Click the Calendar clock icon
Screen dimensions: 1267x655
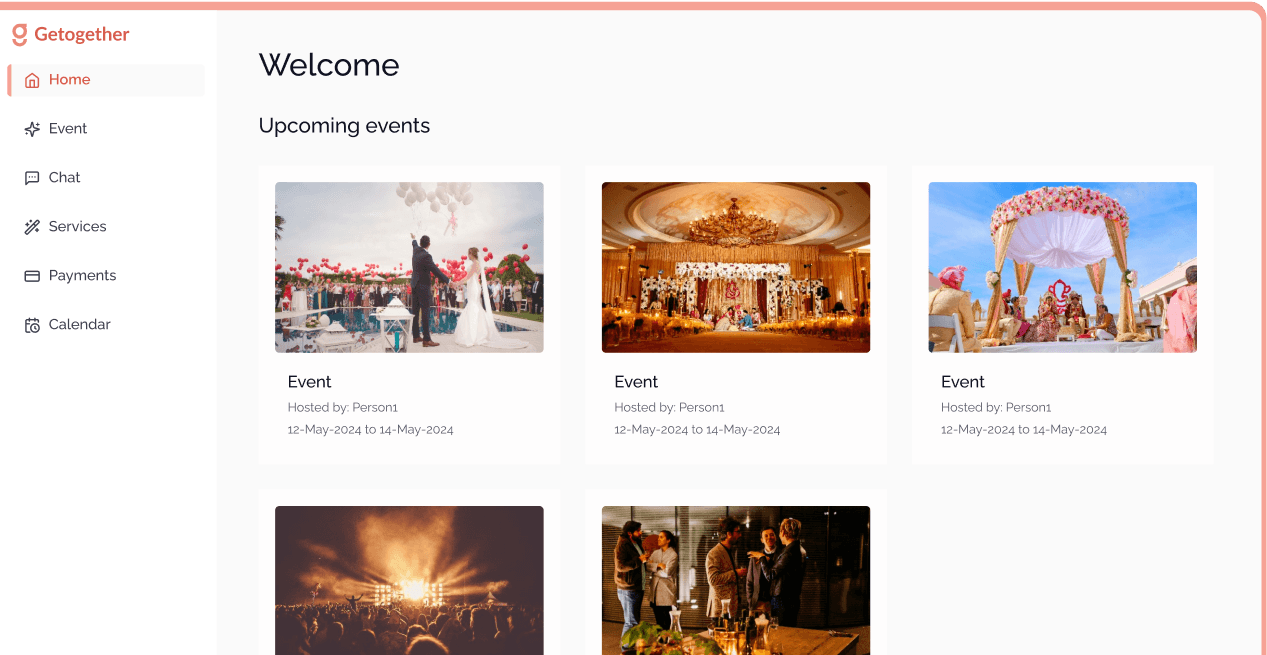[32, 325]
